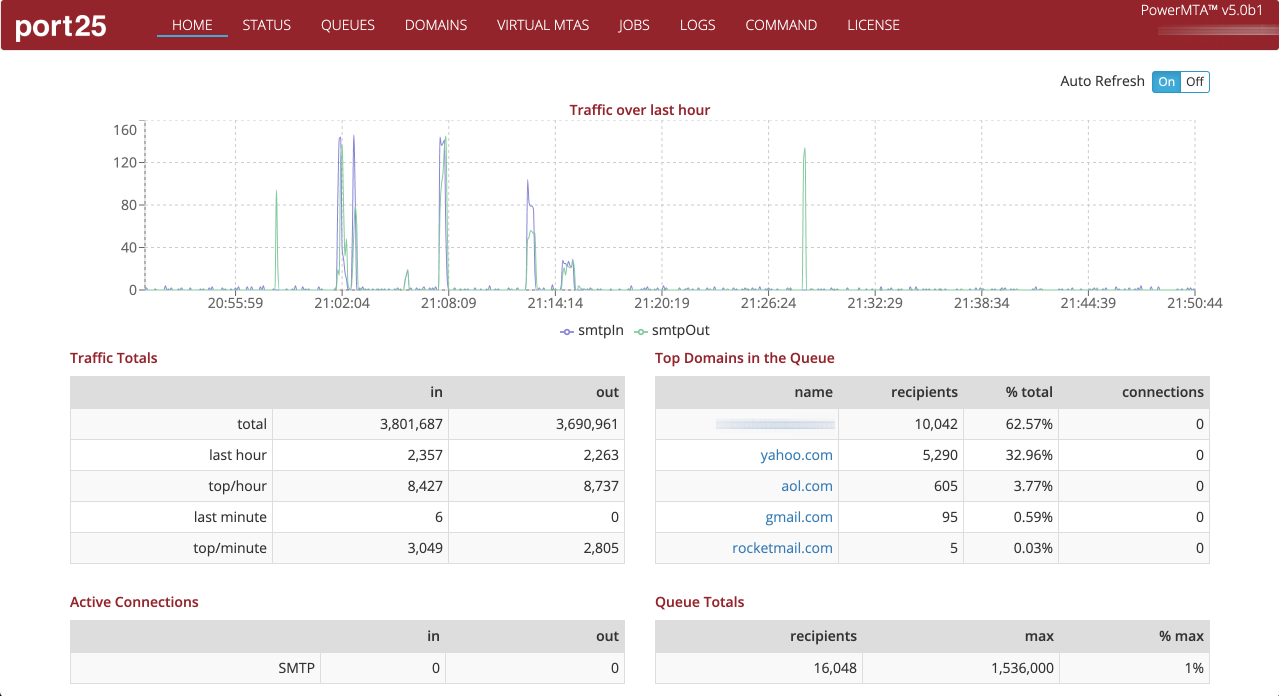Select VIRTUAL MTAS in the navigation
This screenshot has height=696, width=1279.
[x=543, y=25]
